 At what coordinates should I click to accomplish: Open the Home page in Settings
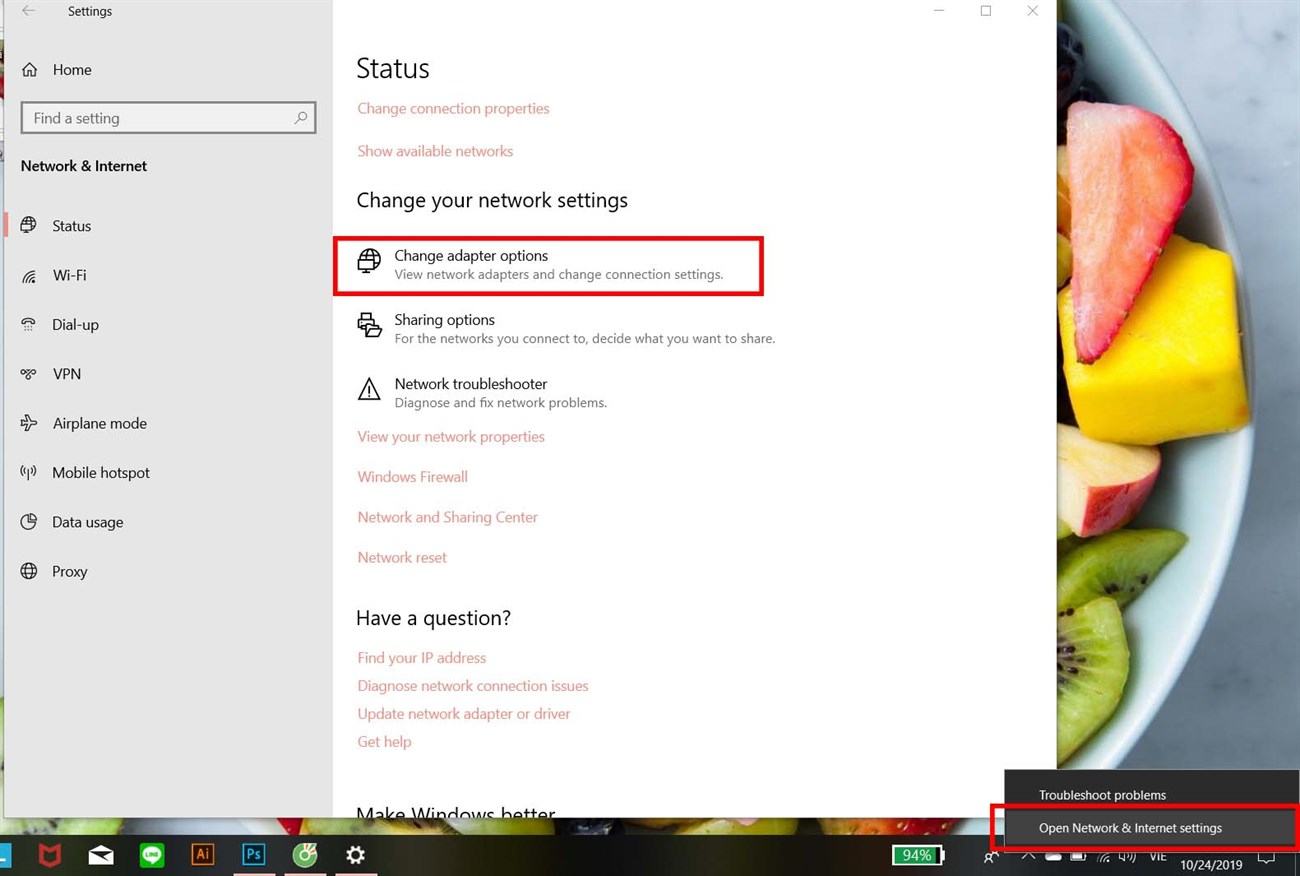coord(57,69)
